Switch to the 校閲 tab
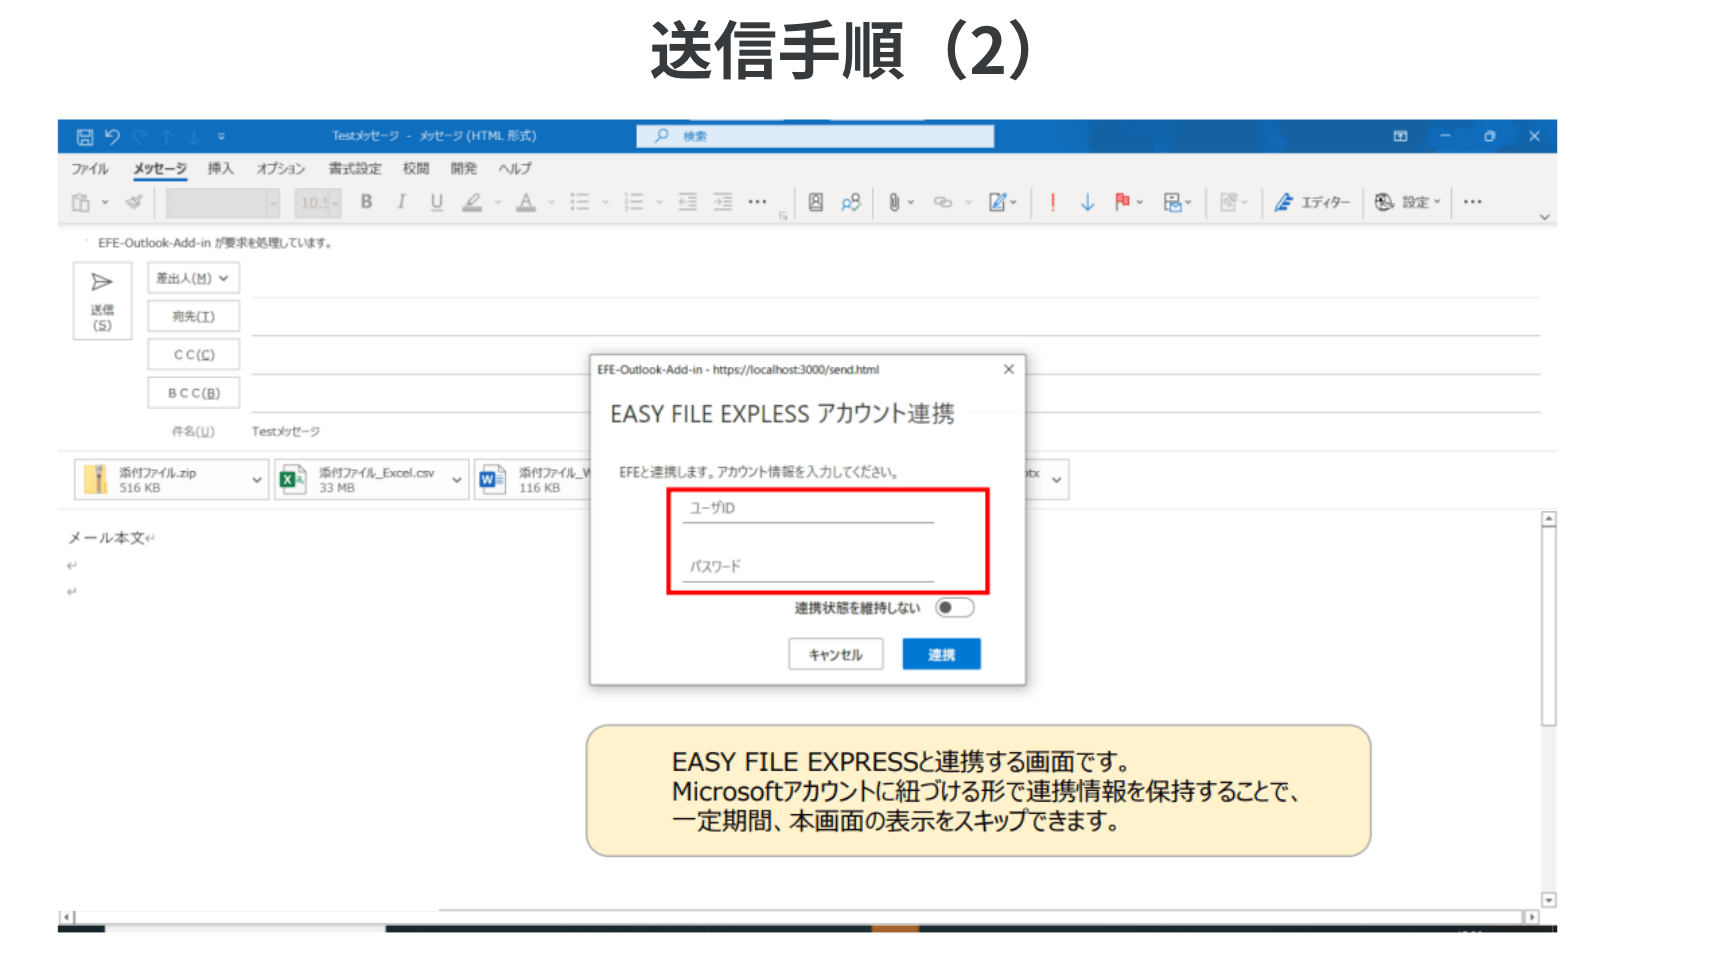Image resolution: width=1720 pixels, height=971 pixels. click(416, 169)
